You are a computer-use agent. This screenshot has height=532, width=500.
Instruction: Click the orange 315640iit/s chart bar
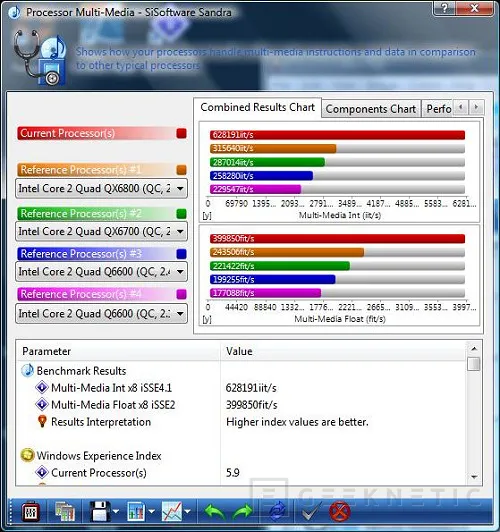(273, 148)
